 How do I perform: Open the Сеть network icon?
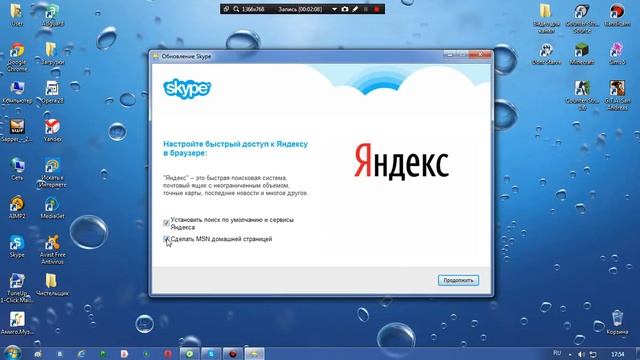click(x=17, y=169)
